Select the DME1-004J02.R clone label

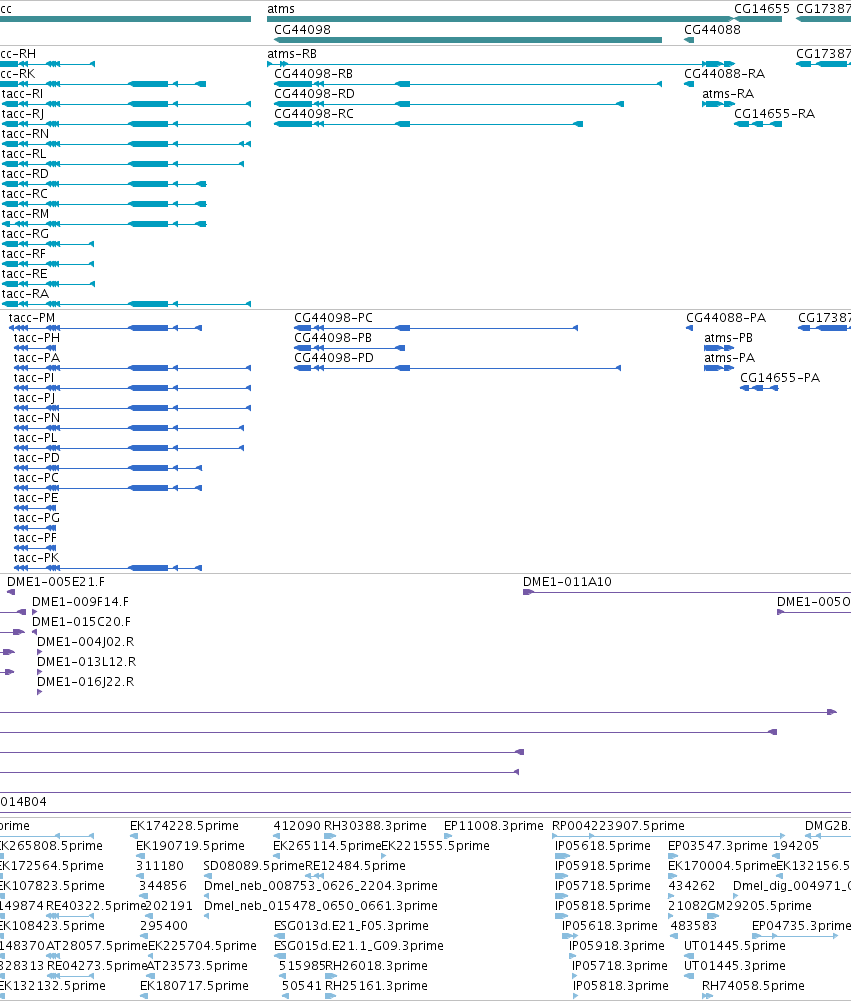pos(86,642)
